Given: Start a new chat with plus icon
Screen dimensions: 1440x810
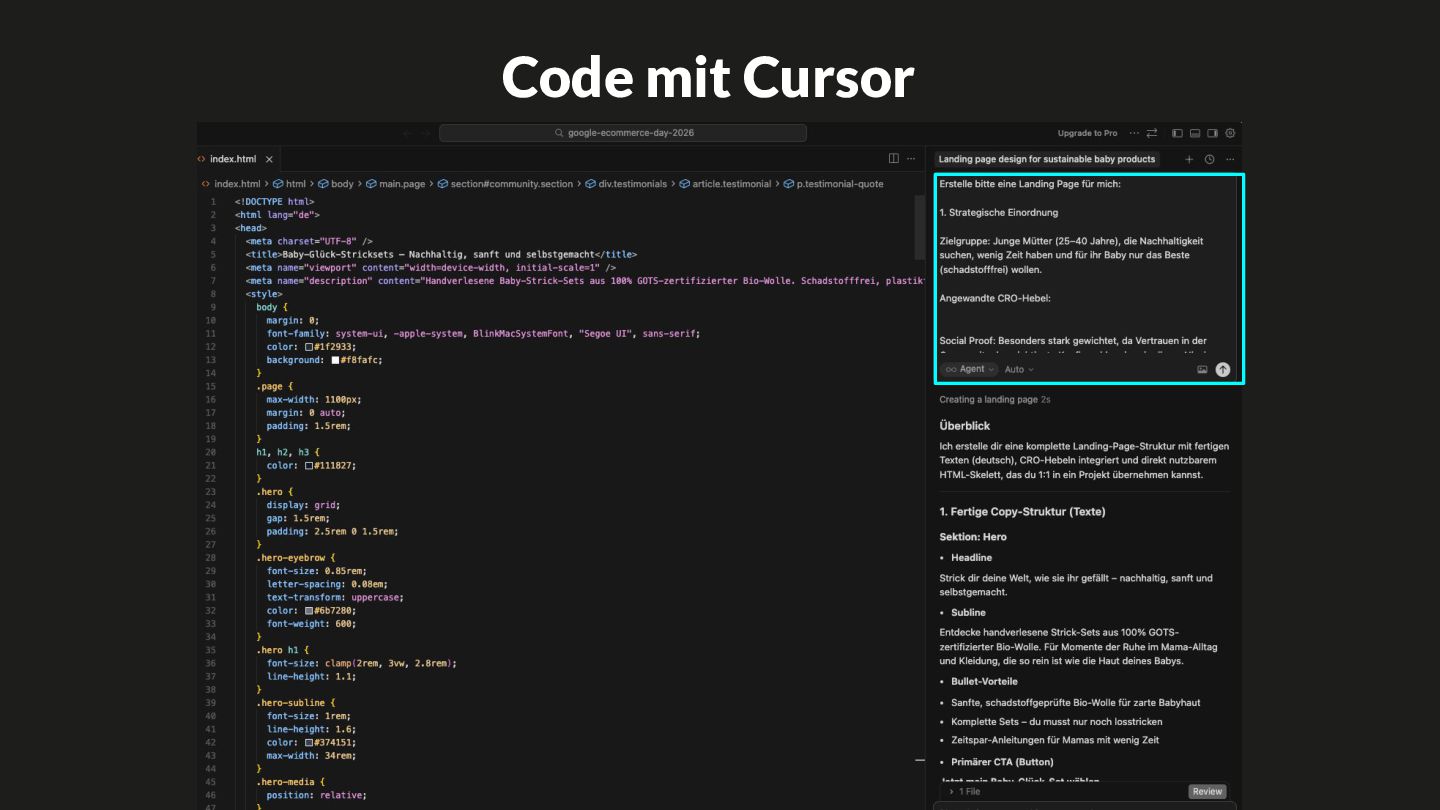Looking at the screenshot, I should click(x=1189, y=159).
